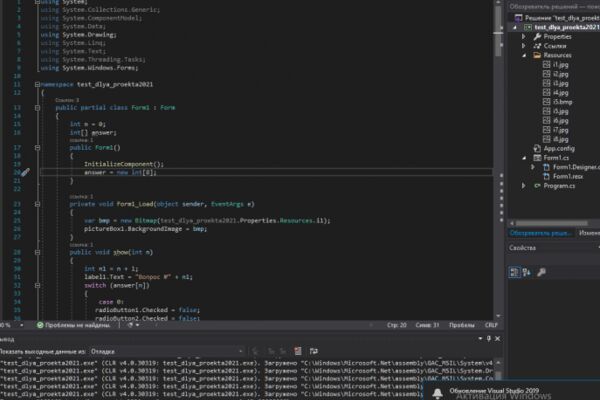This screenshot has height=400, width=600.
Task: Select i3.jpg in the Resources folder
Action: click(x=561, y=83)
